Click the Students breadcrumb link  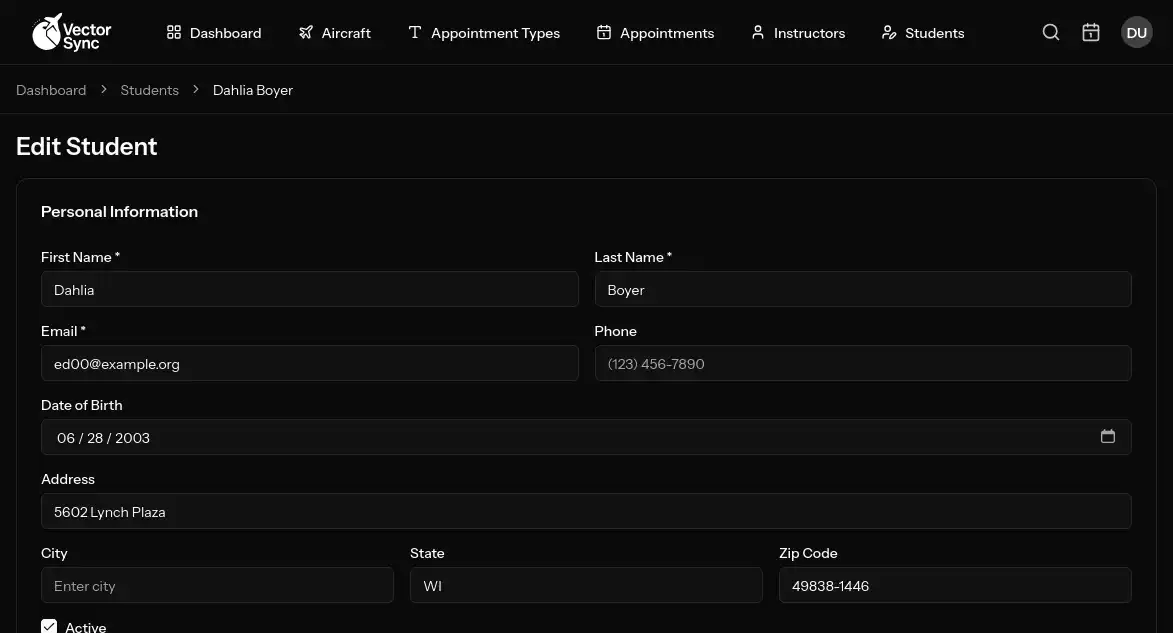149,90
